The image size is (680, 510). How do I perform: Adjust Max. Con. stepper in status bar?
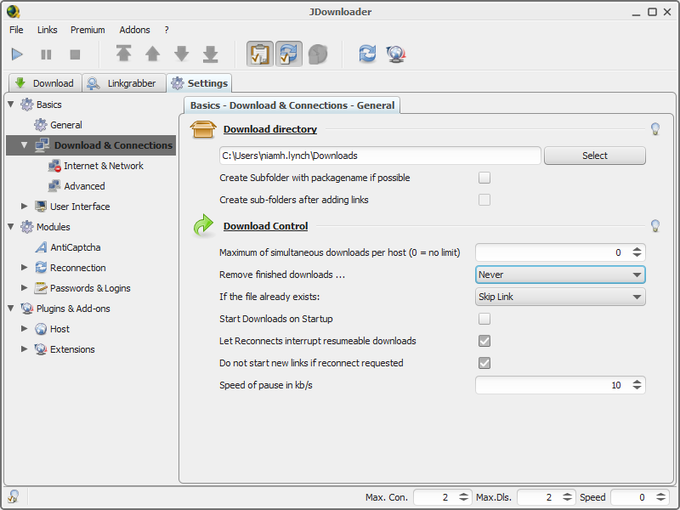(x=464, y=497)
